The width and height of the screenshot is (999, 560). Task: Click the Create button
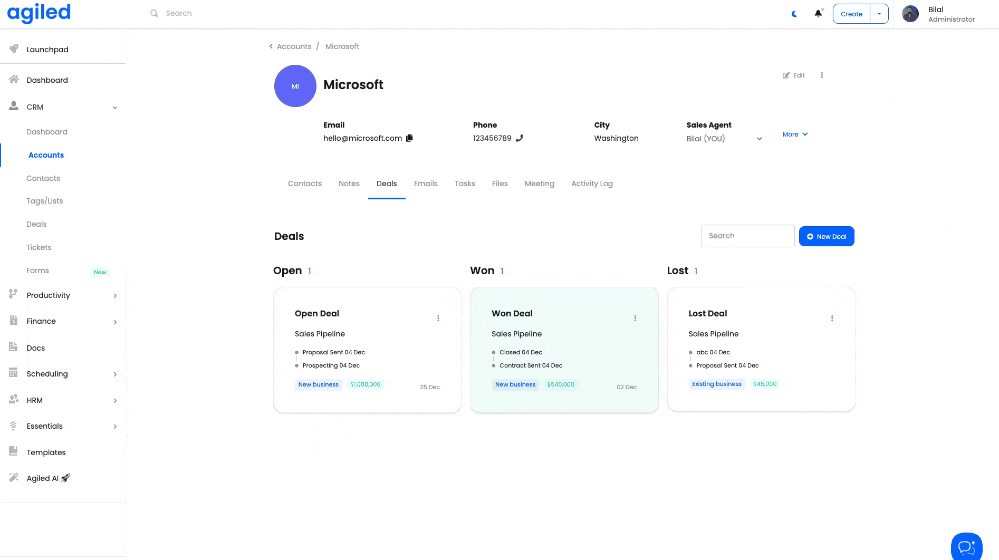coord(851,13)
